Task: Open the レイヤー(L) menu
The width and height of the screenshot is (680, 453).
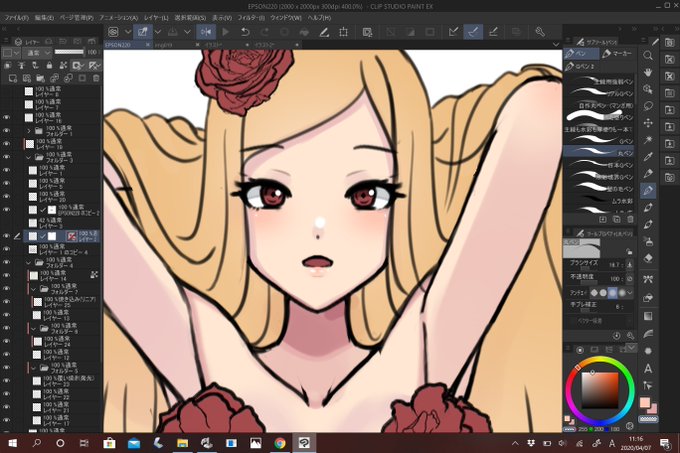Action: 156,18
